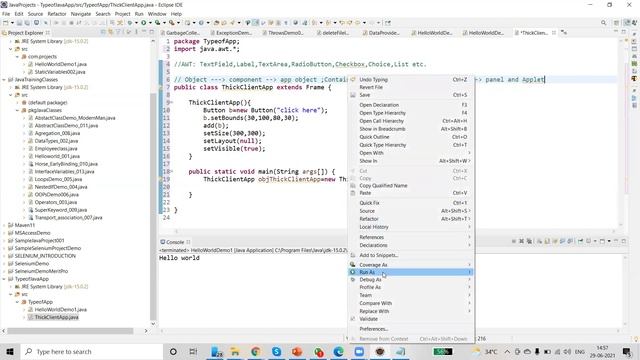This screenshot has height=360, width=640.
Task: Collapse the pkgJavaClasses package node
Action: (18, 110)
